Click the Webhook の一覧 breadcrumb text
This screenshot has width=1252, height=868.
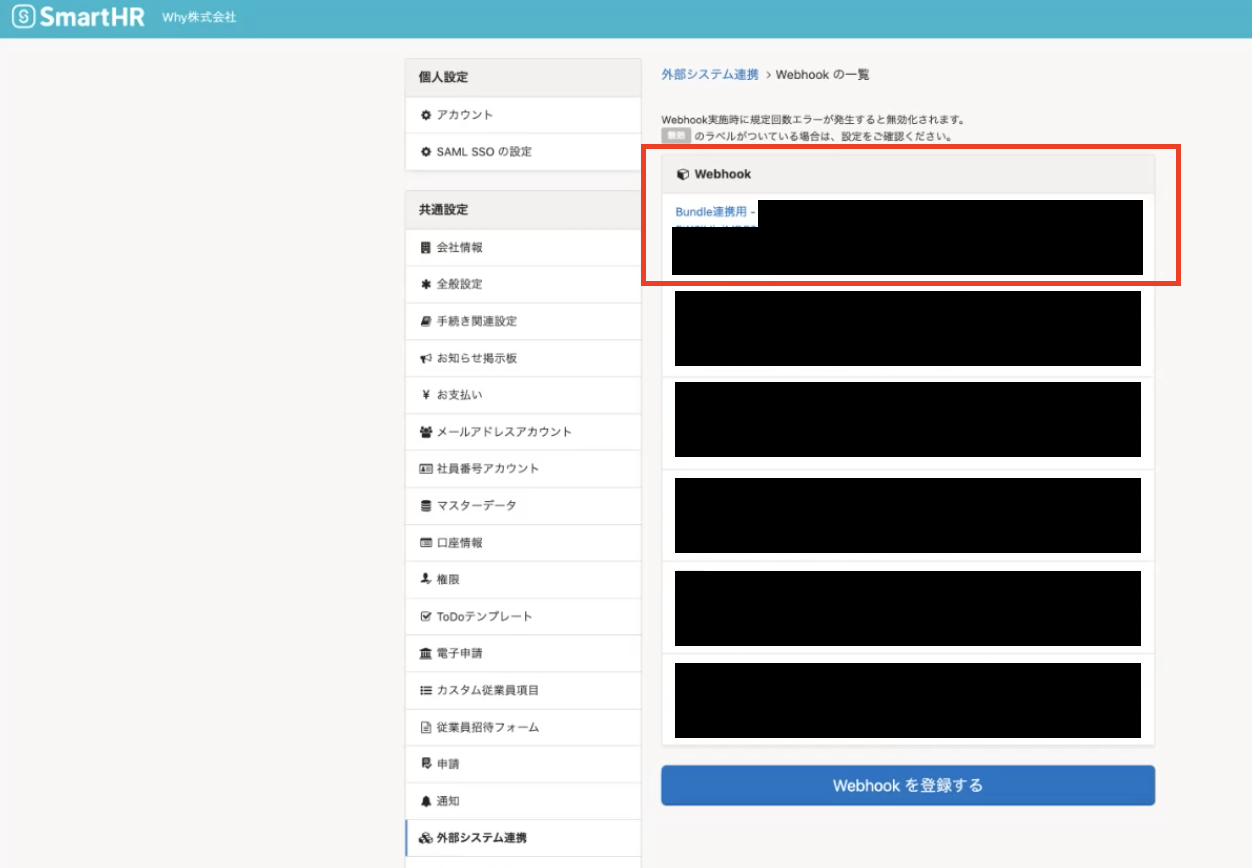pyautogui.click(x=823, y=75)
